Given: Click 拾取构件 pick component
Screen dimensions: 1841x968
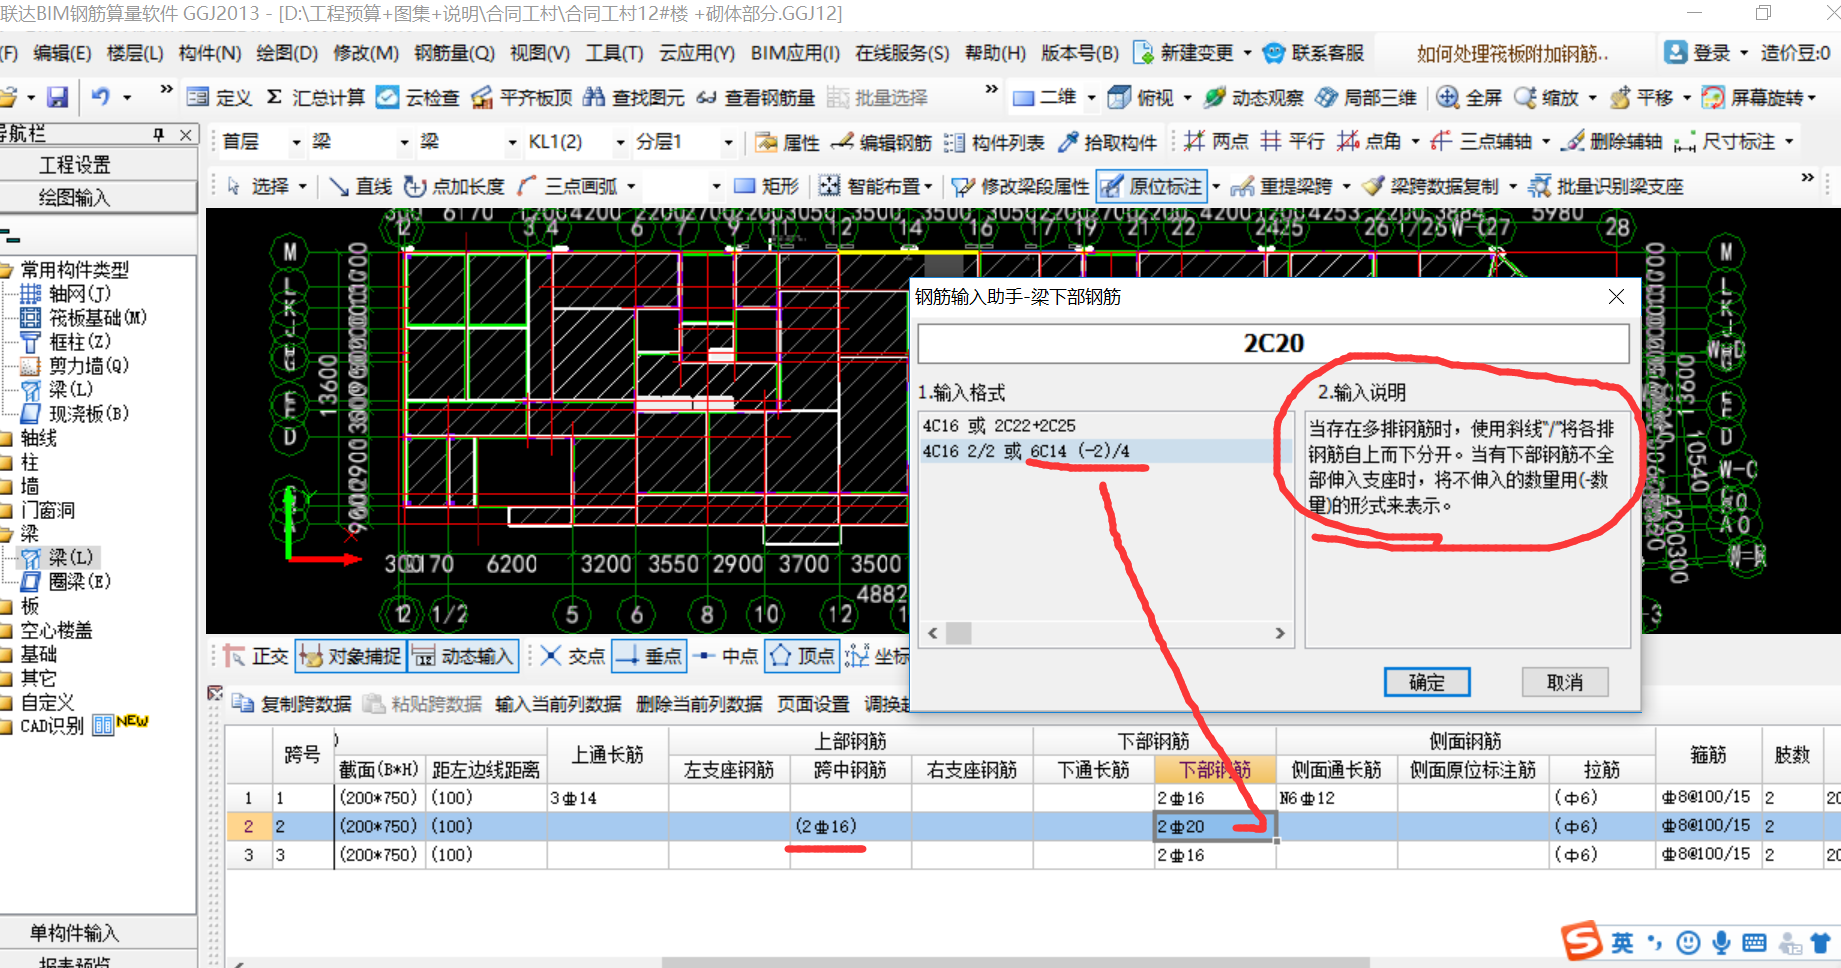Looking at the screenshot, I should click(x=1107, y=142).
